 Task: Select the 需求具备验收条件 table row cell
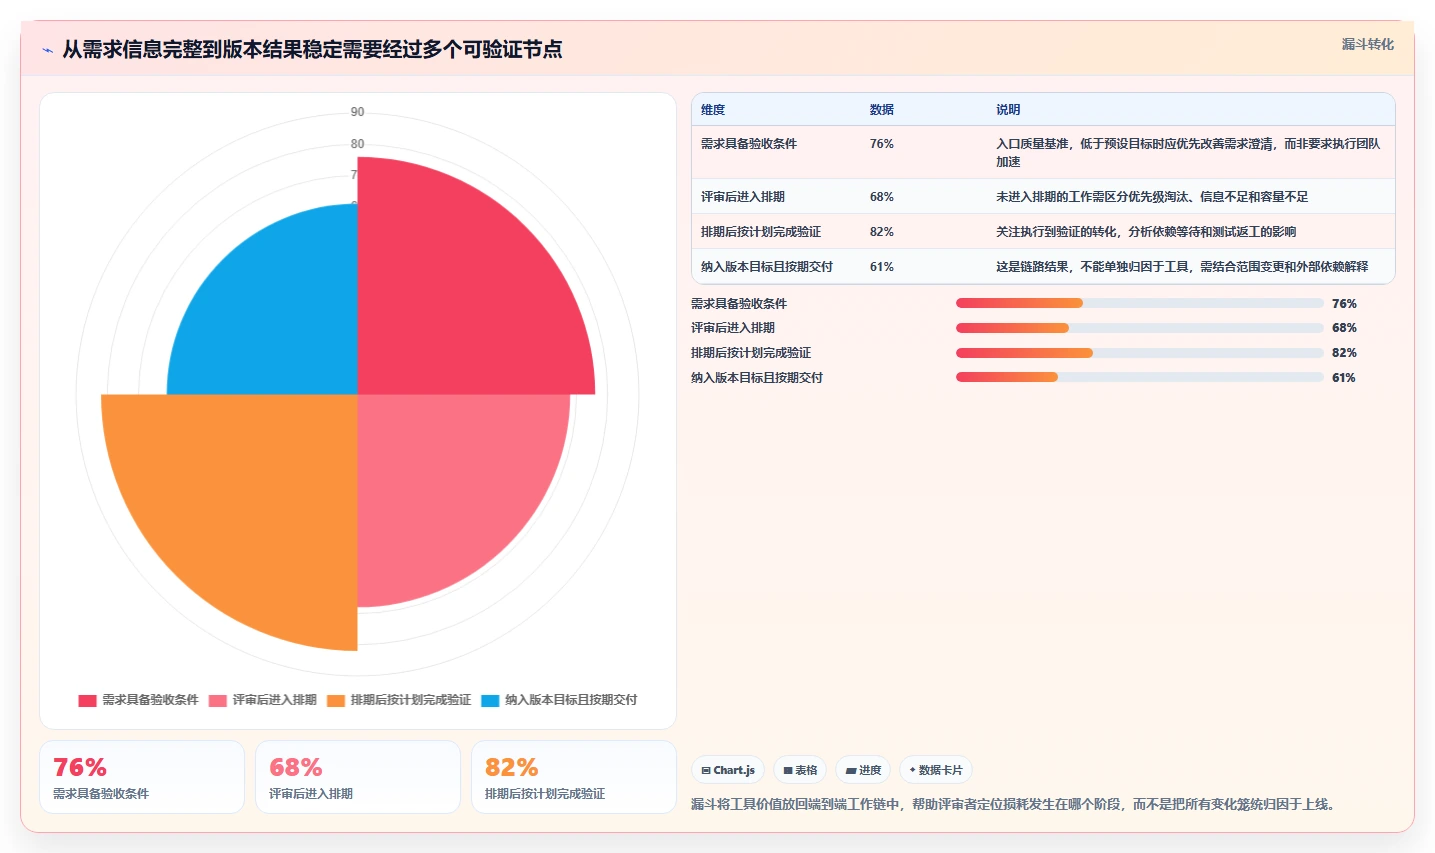coord(749,144)
